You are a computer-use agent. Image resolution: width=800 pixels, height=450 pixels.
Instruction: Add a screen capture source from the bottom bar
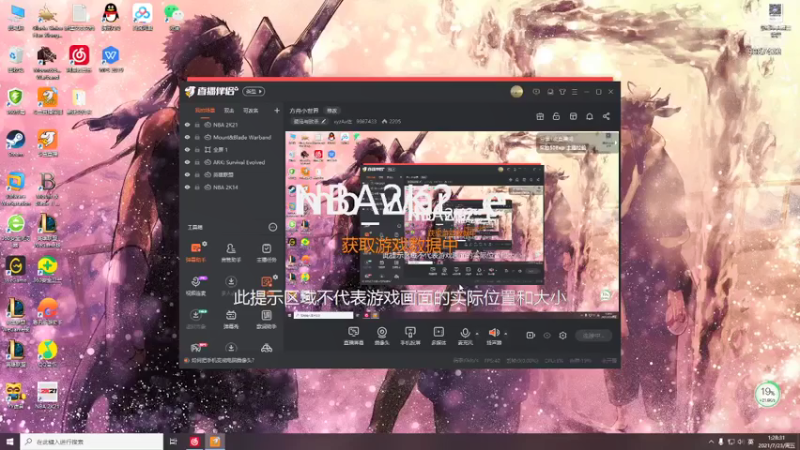click(x=353, y=336)
